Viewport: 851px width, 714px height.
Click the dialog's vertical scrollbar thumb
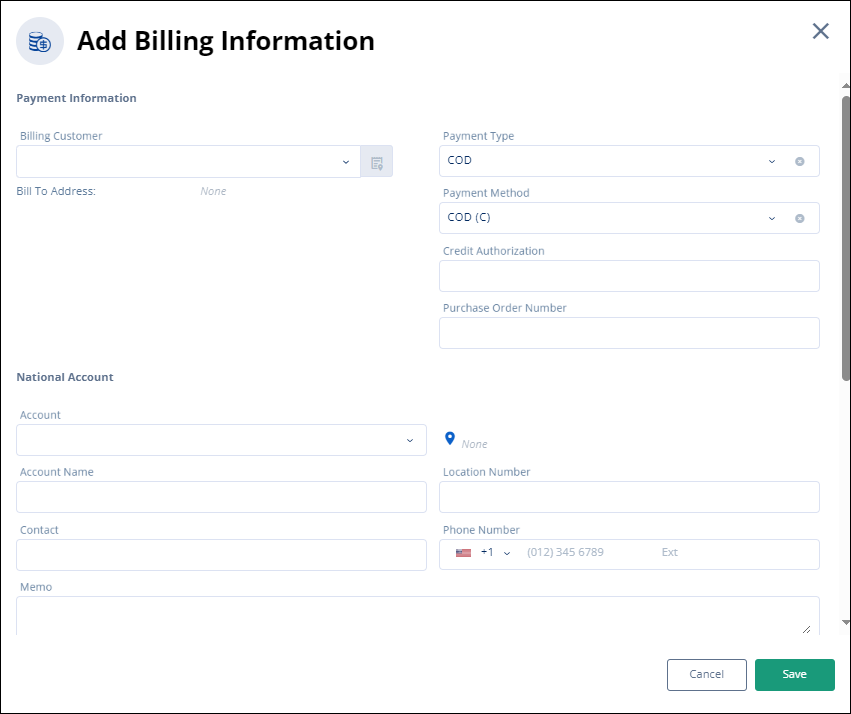pyautogui.click(x=846, y=238)
